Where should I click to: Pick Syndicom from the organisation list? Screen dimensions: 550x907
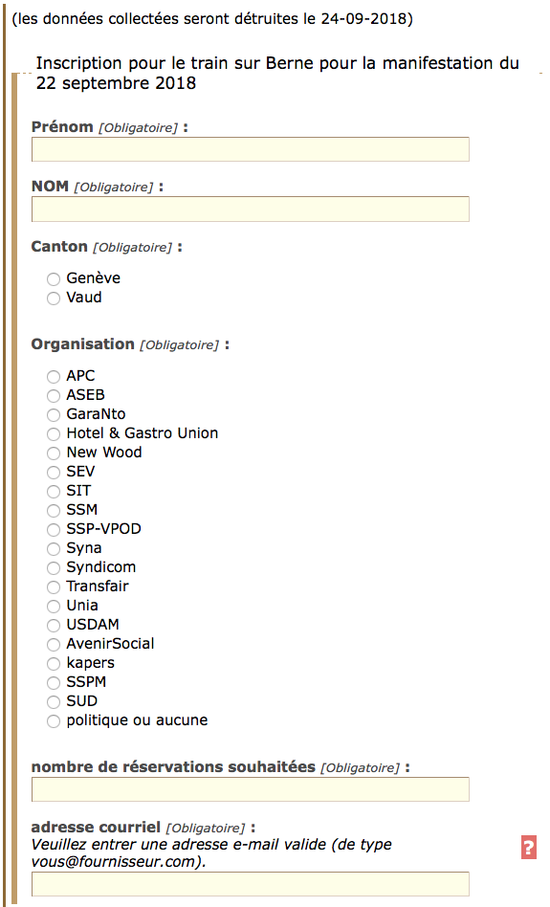tap(53, 568)
